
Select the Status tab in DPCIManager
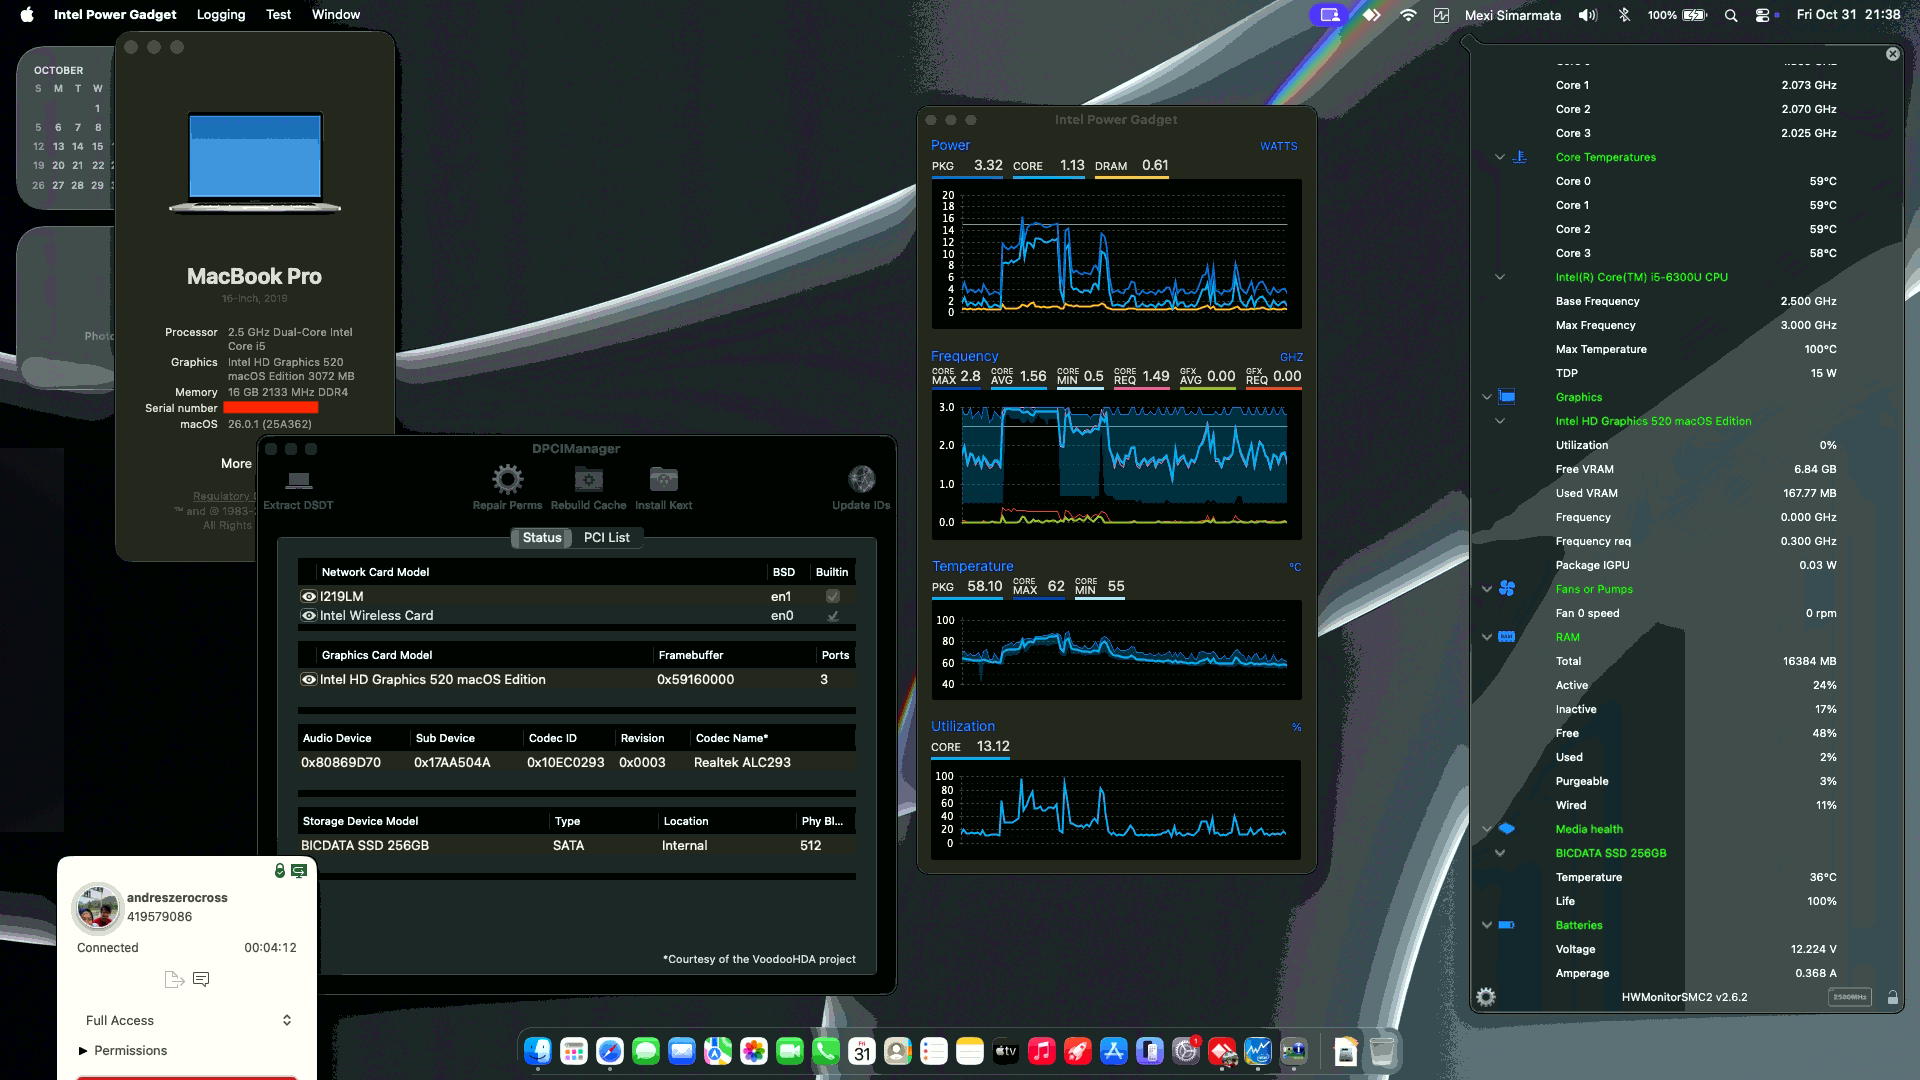click(542, 537)
